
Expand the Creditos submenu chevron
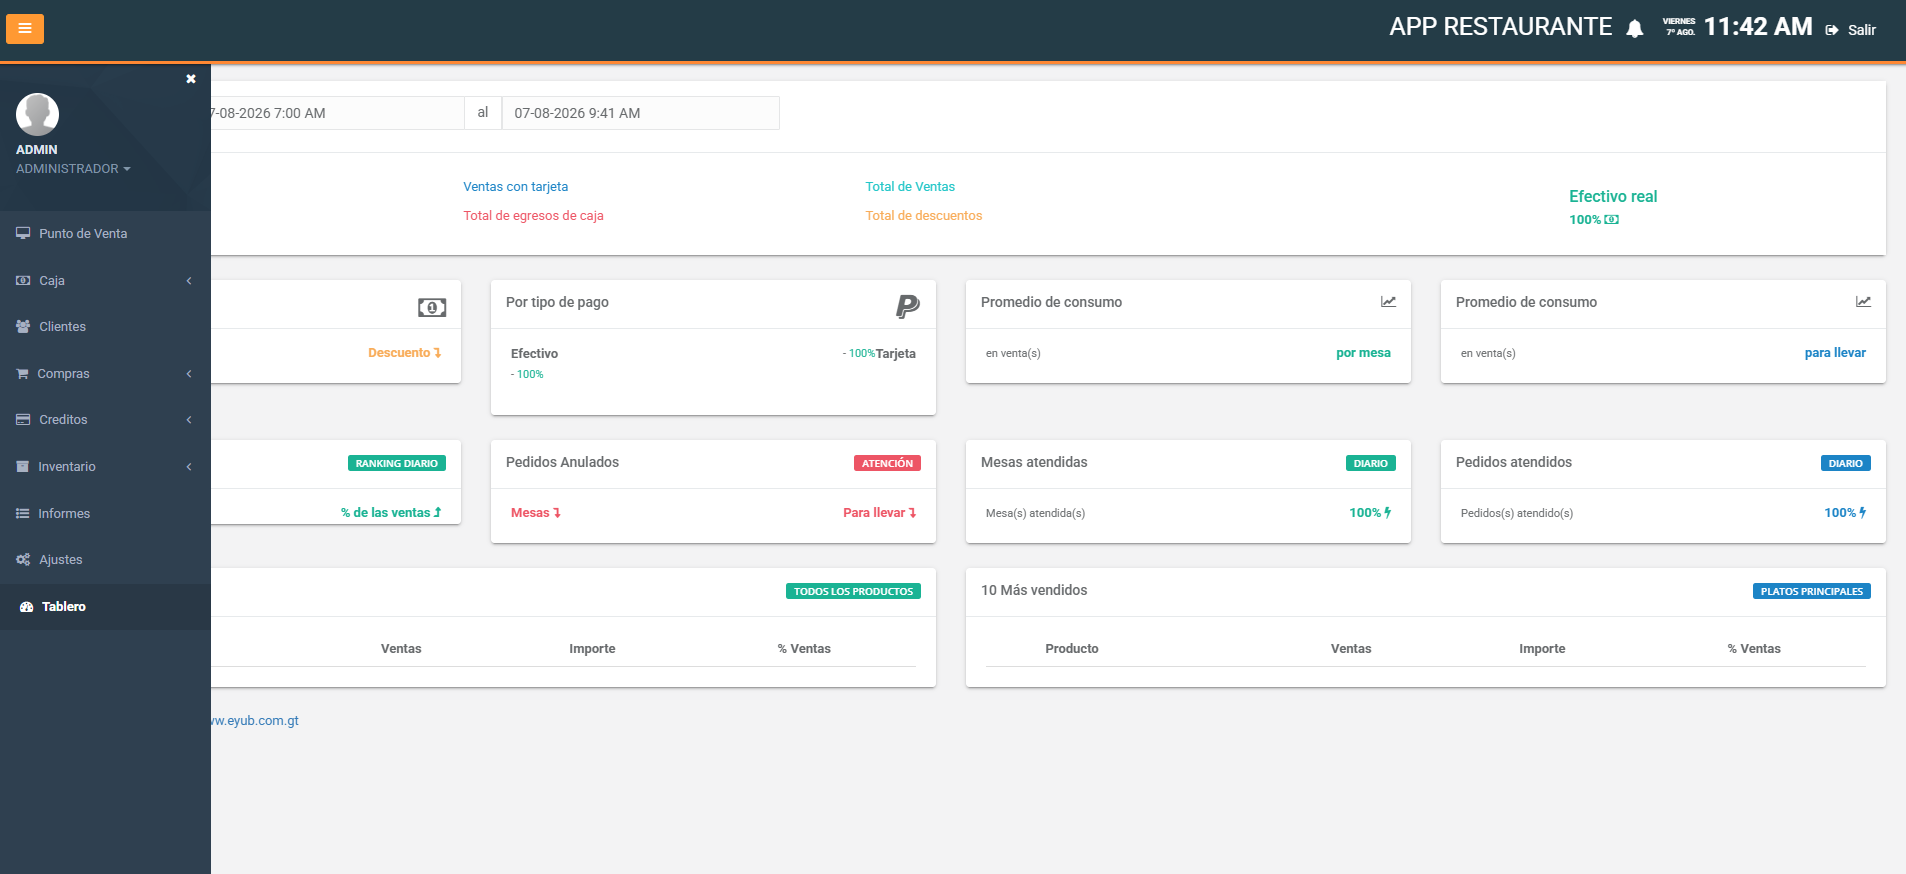point(189,420)
